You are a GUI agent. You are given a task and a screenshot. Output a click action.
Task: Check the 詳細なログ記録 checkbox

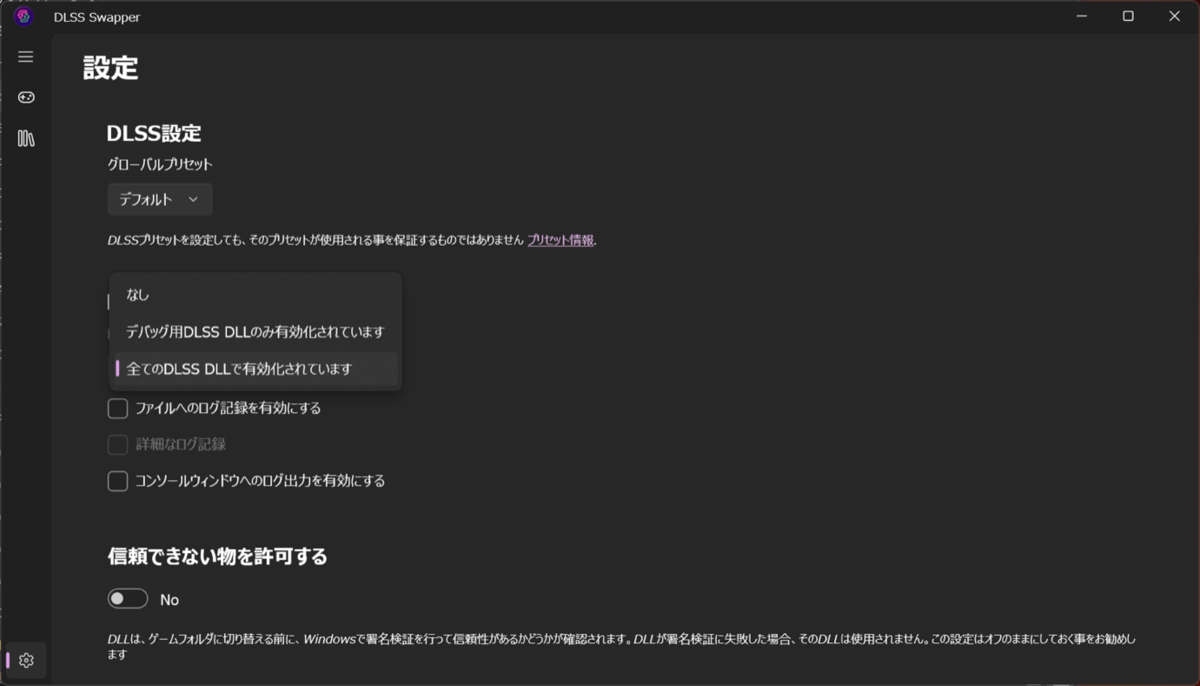[x=117, y=444]
